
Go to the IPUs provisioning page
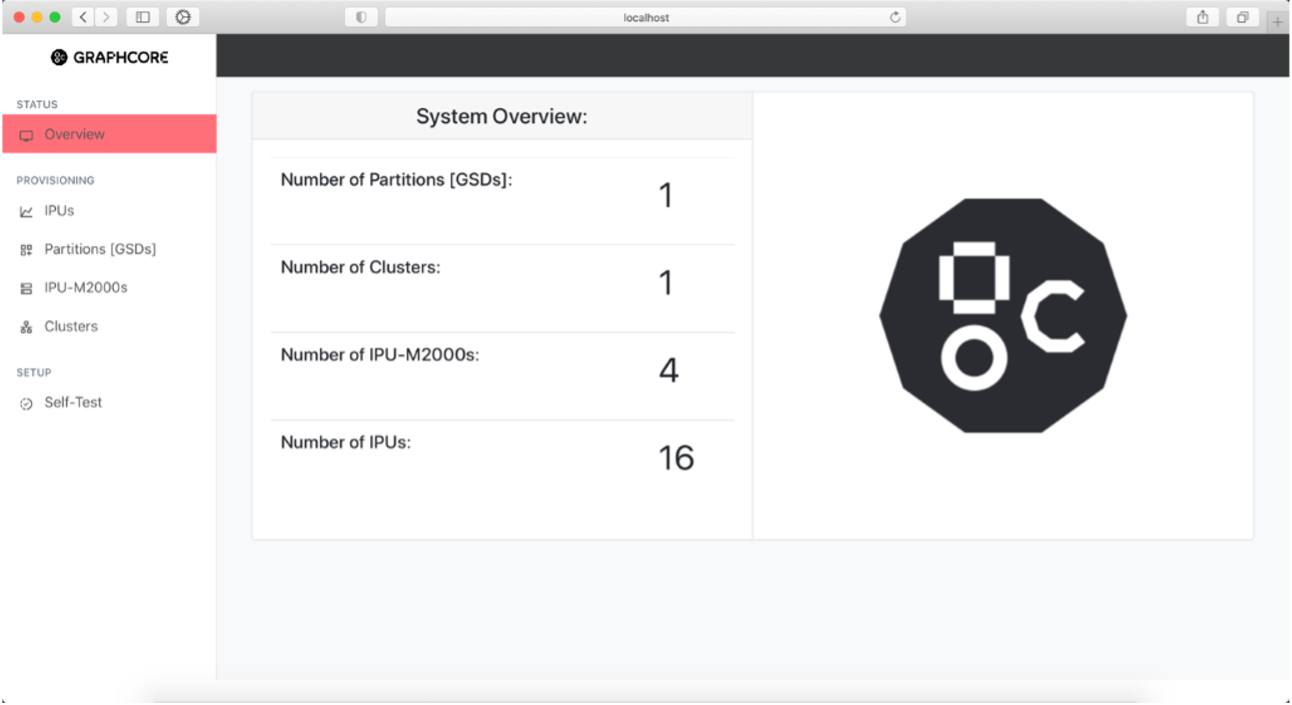(59, 211)
